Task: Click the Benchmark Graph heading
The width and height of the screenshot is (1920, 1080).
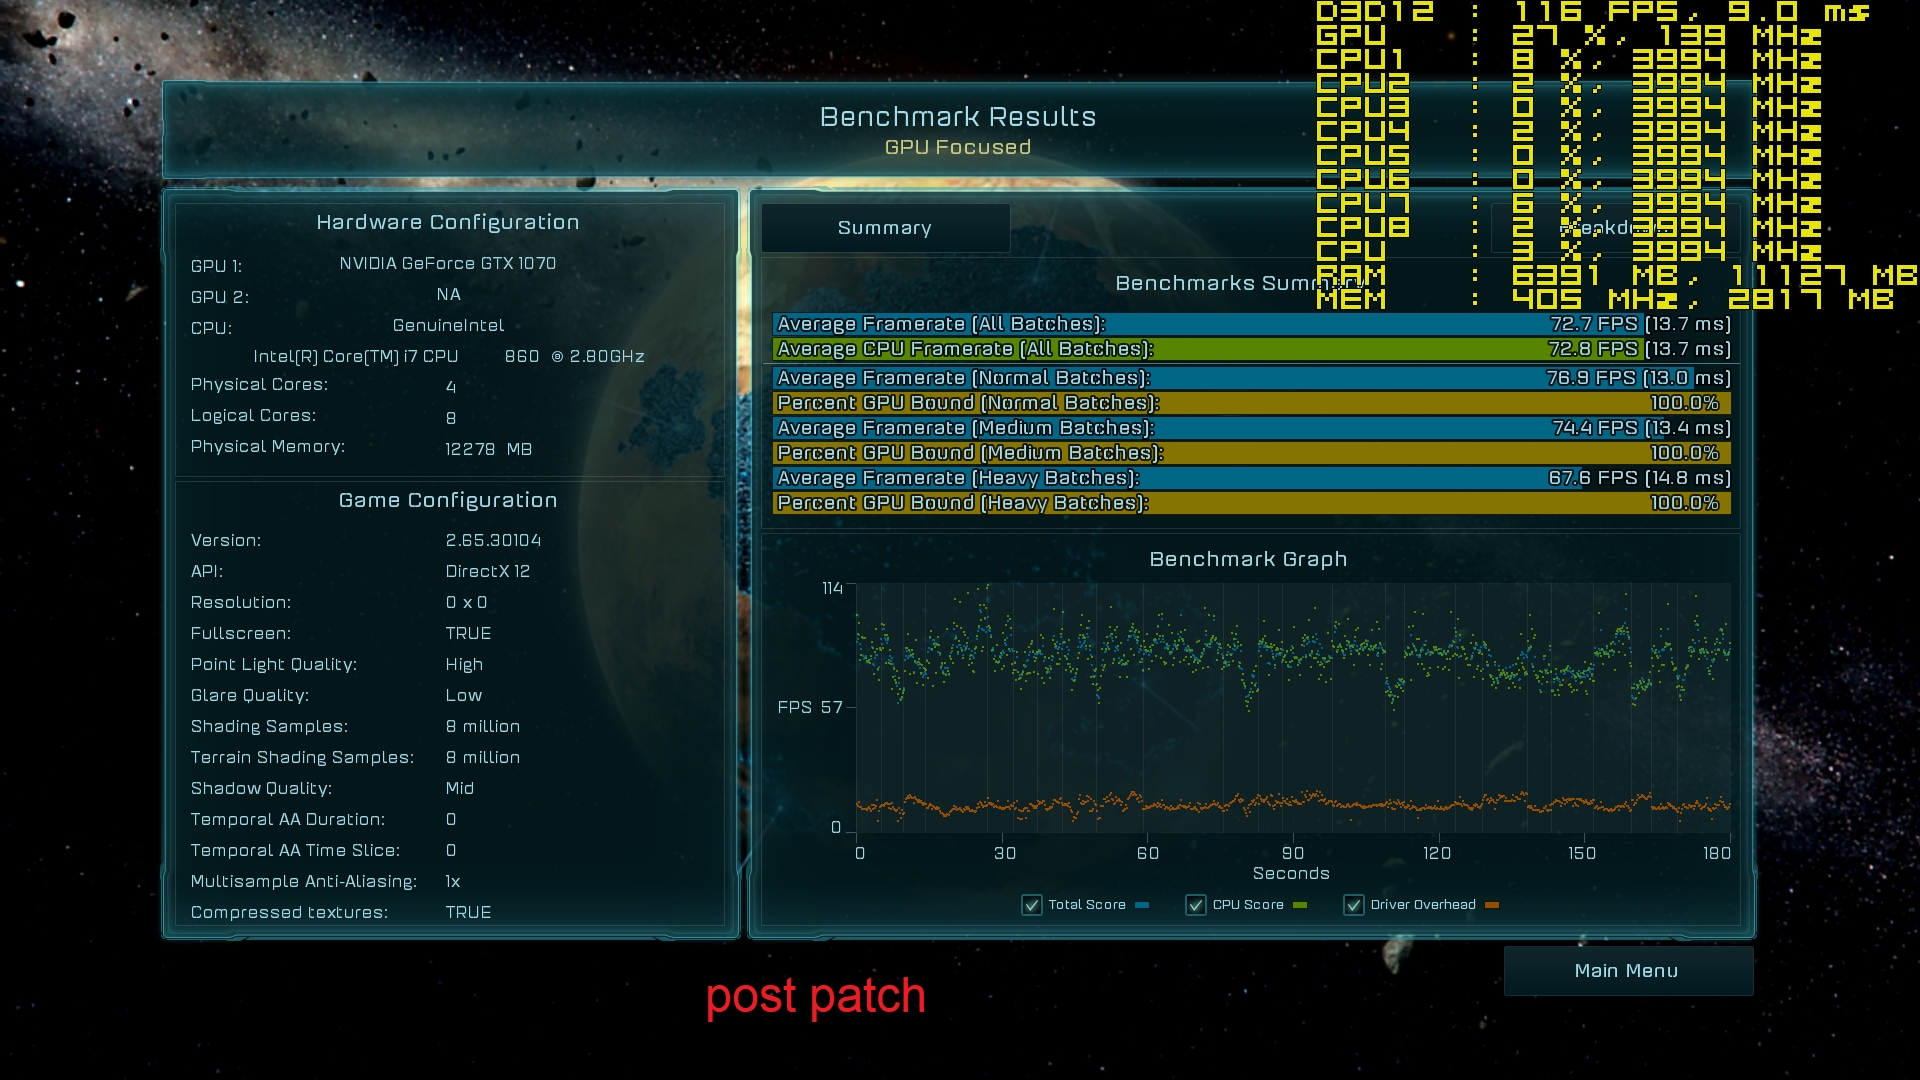Action: 1248,559
